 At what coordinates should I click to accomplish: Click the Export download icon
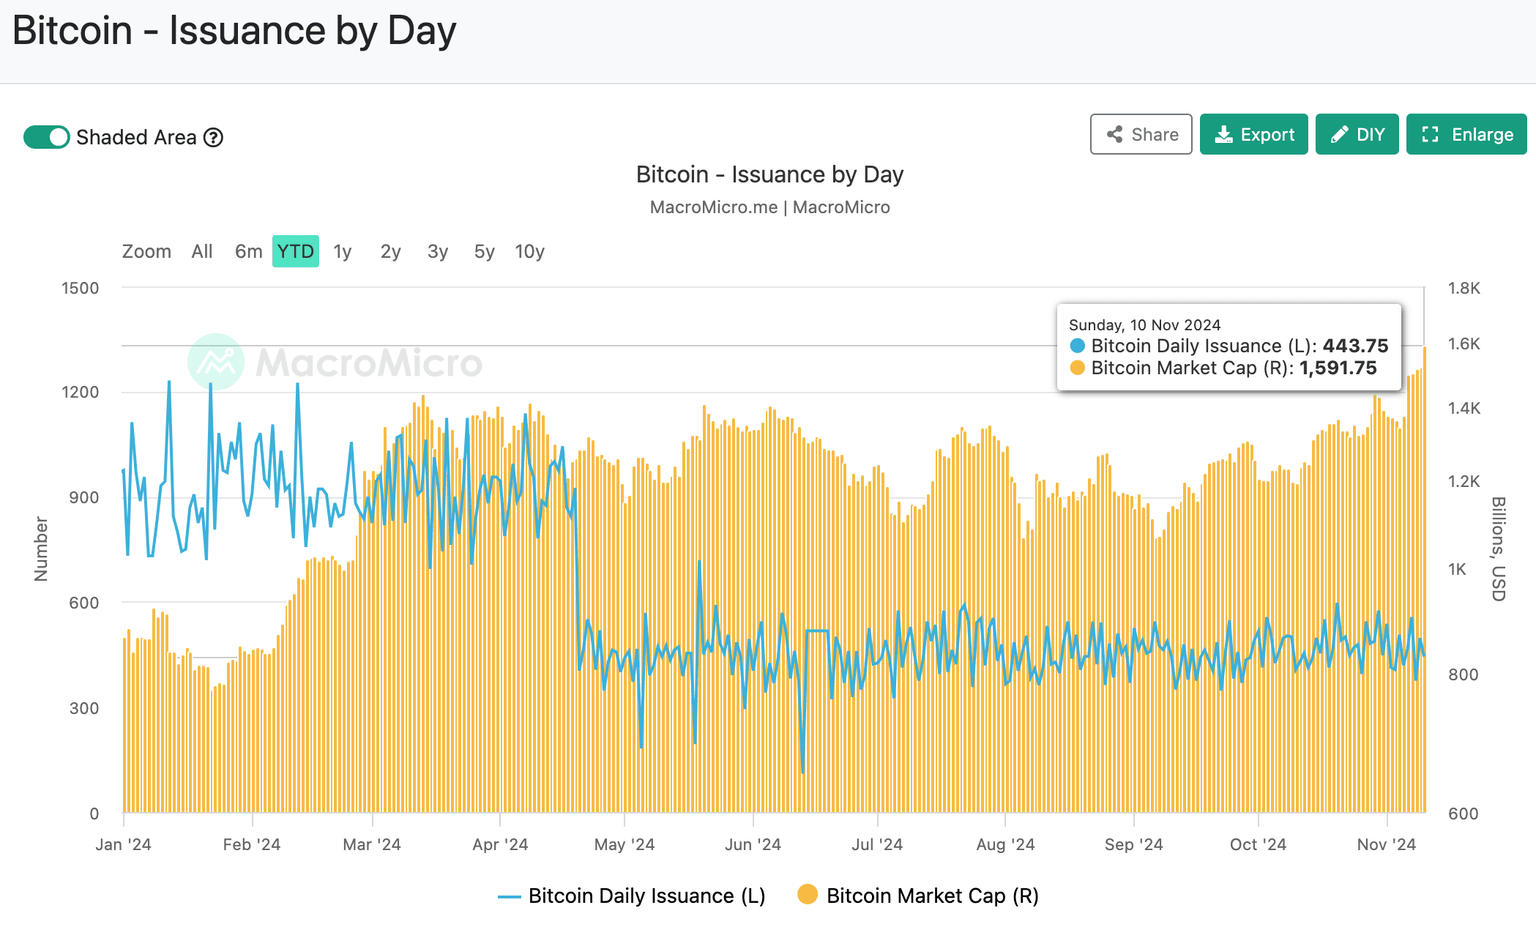coord(1223,135)
